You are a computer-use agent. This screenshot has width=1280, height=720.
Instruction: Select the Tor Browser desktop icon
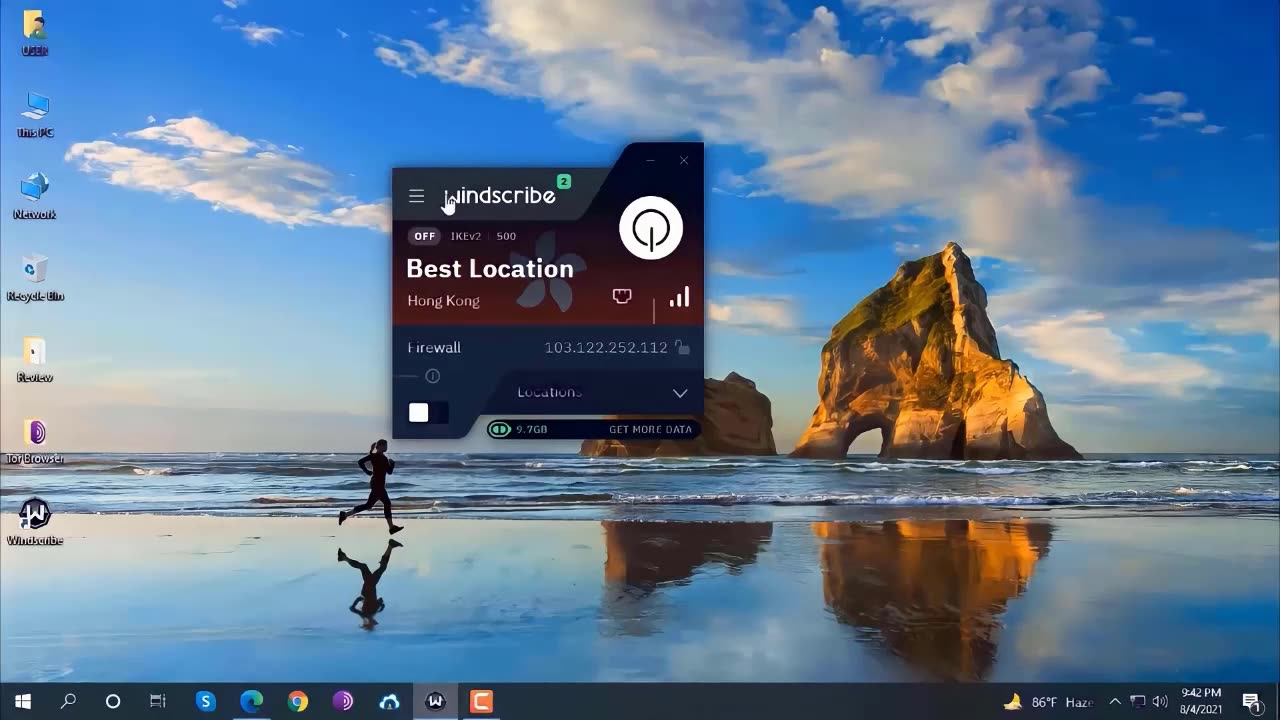[x=35, y=441]
